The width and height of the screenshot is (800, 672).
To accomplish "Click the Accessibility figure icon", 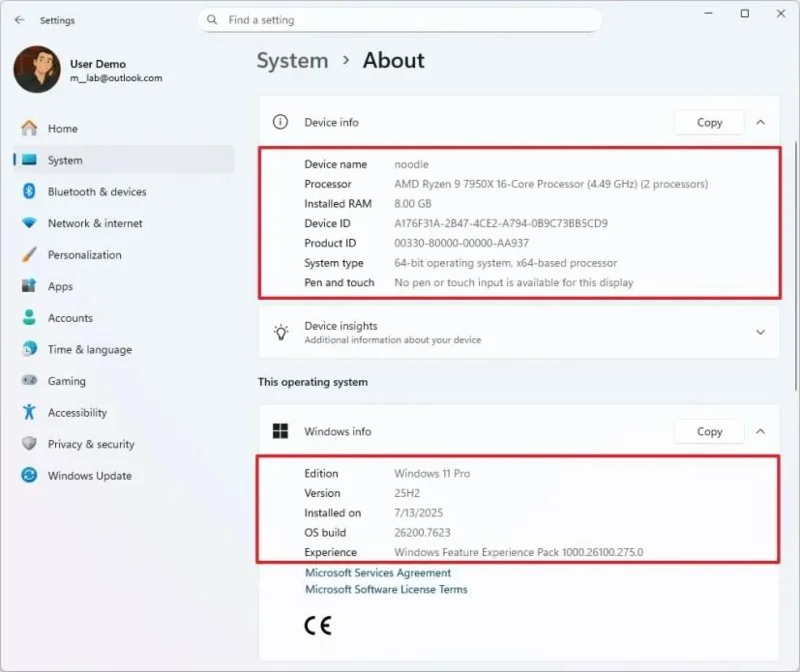I will (29, 412).
